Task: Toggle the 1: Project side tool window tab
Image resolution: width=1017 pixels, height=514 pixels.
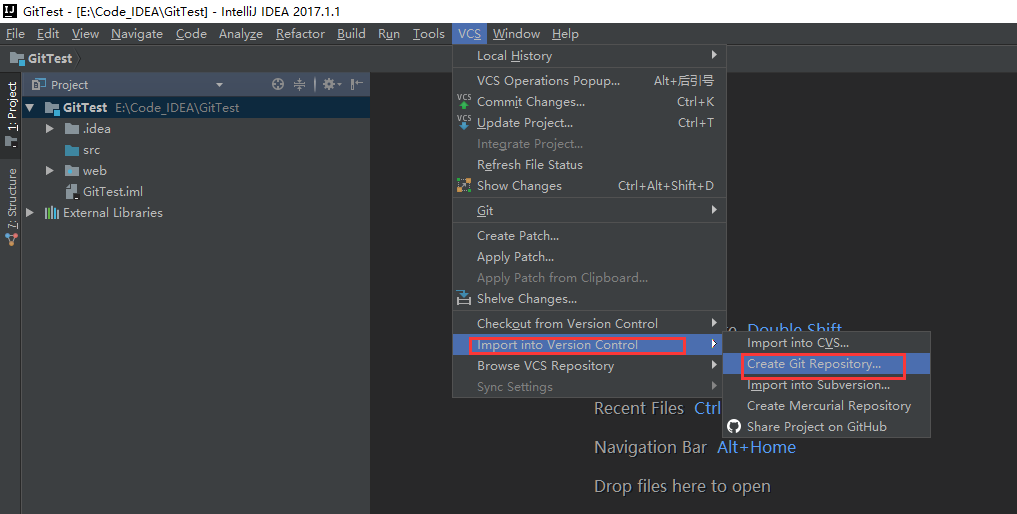Action: (x=11, y=114)
